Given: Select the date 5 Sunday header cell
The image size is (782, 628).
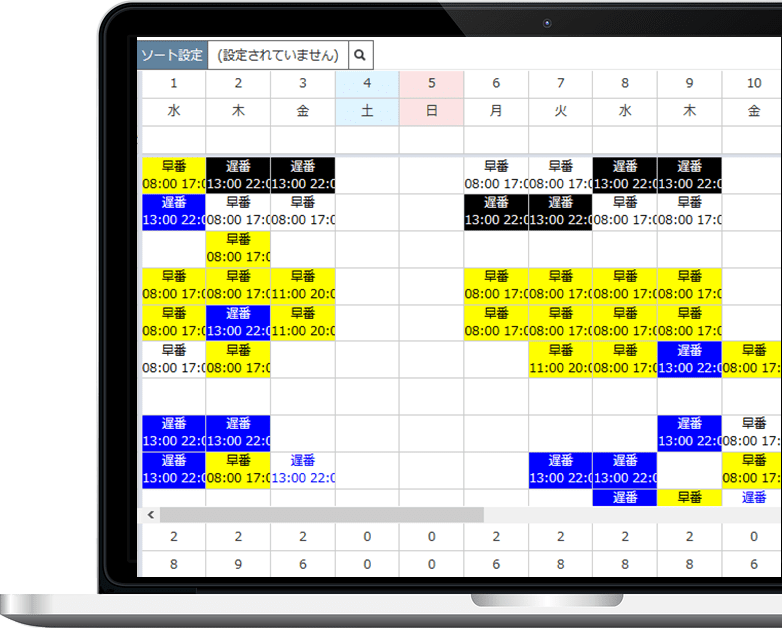Looking at the screenshot, I should [431, 84].
